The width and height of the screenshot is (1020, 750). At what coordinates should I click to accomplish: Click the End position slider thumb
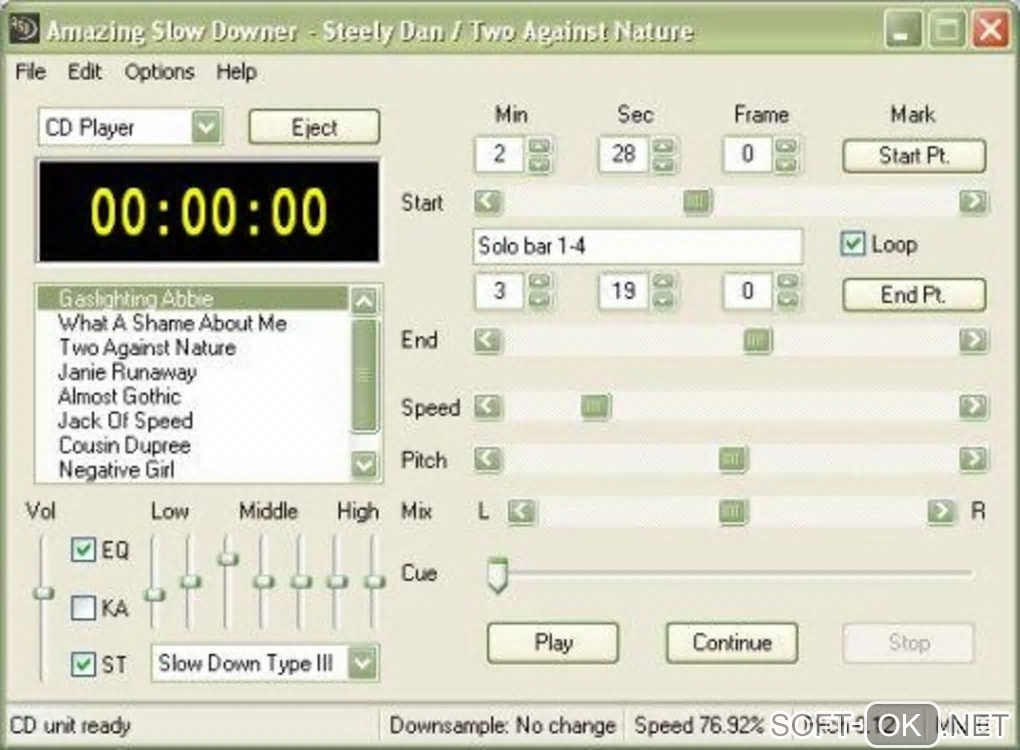click(758, 340)
